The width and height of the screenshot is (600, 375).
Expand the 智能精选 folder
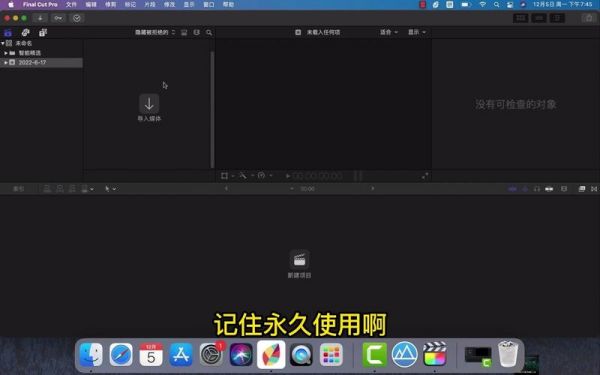pos(6,53)
